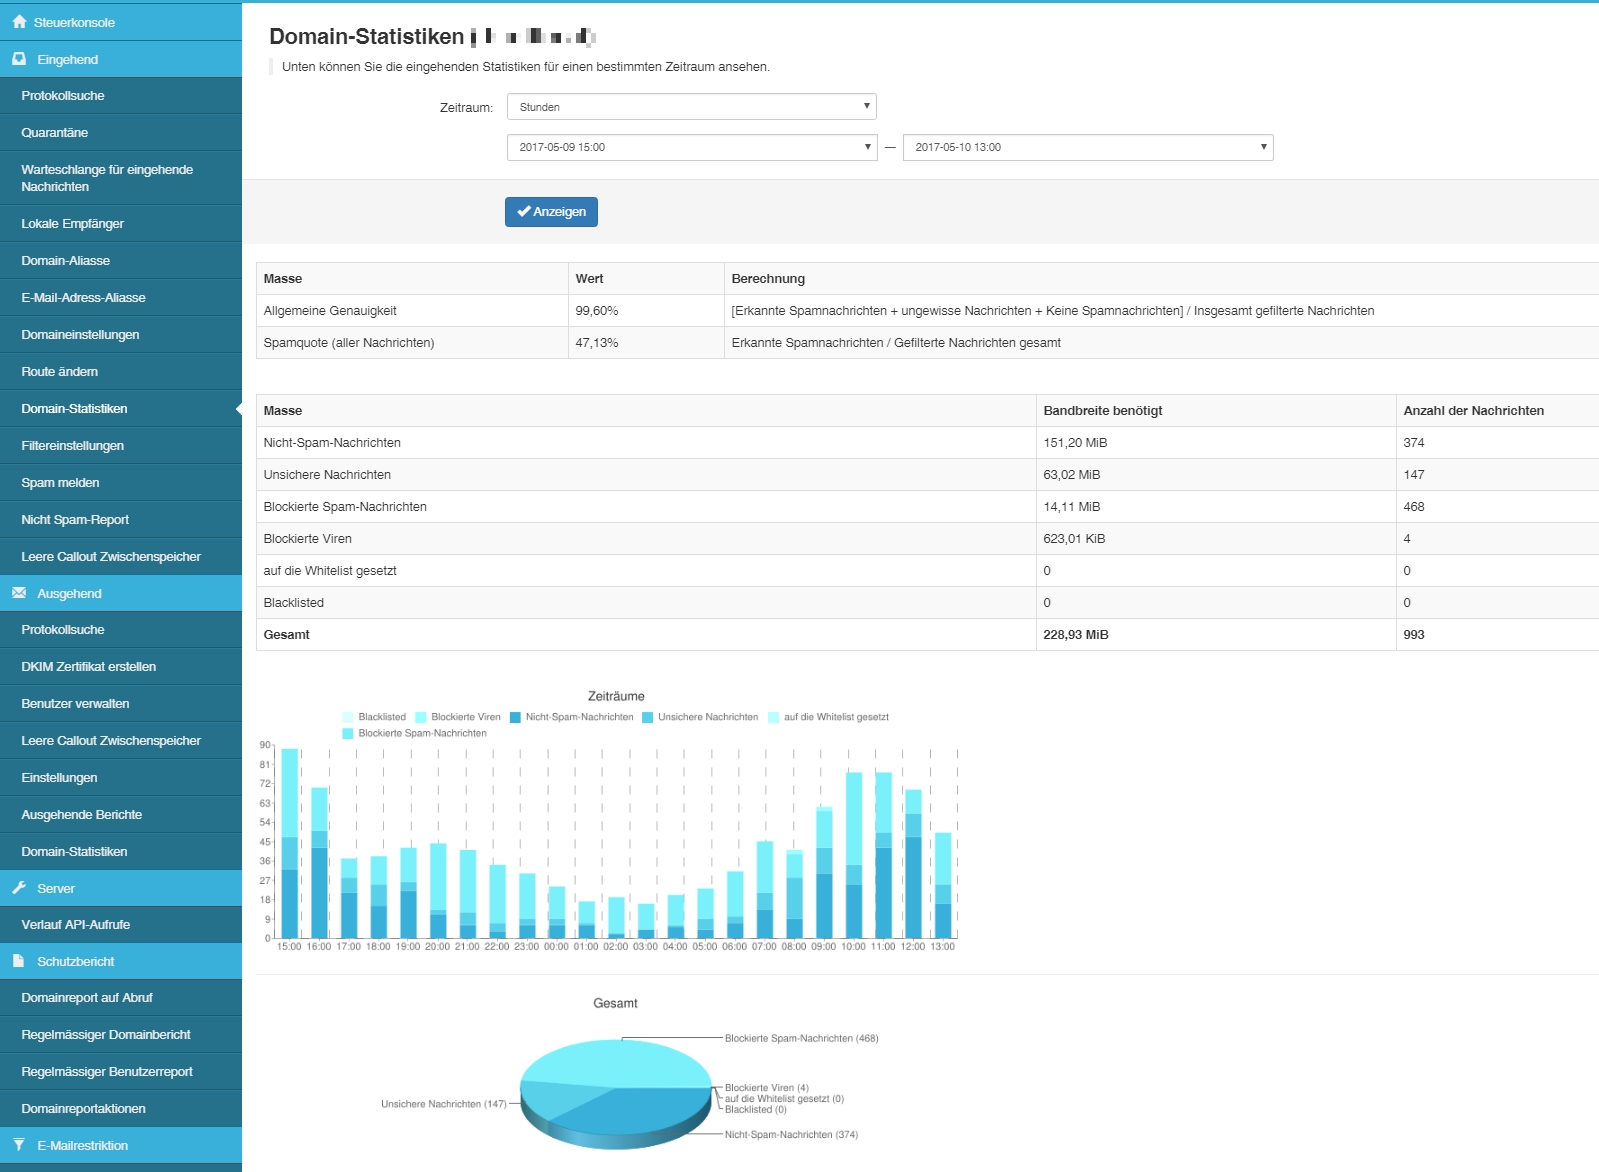Click Unsichere Nachrichten legend color swatch
Image resolution: width=1599 pixels, height=1172 pixels.
point(648,717)
